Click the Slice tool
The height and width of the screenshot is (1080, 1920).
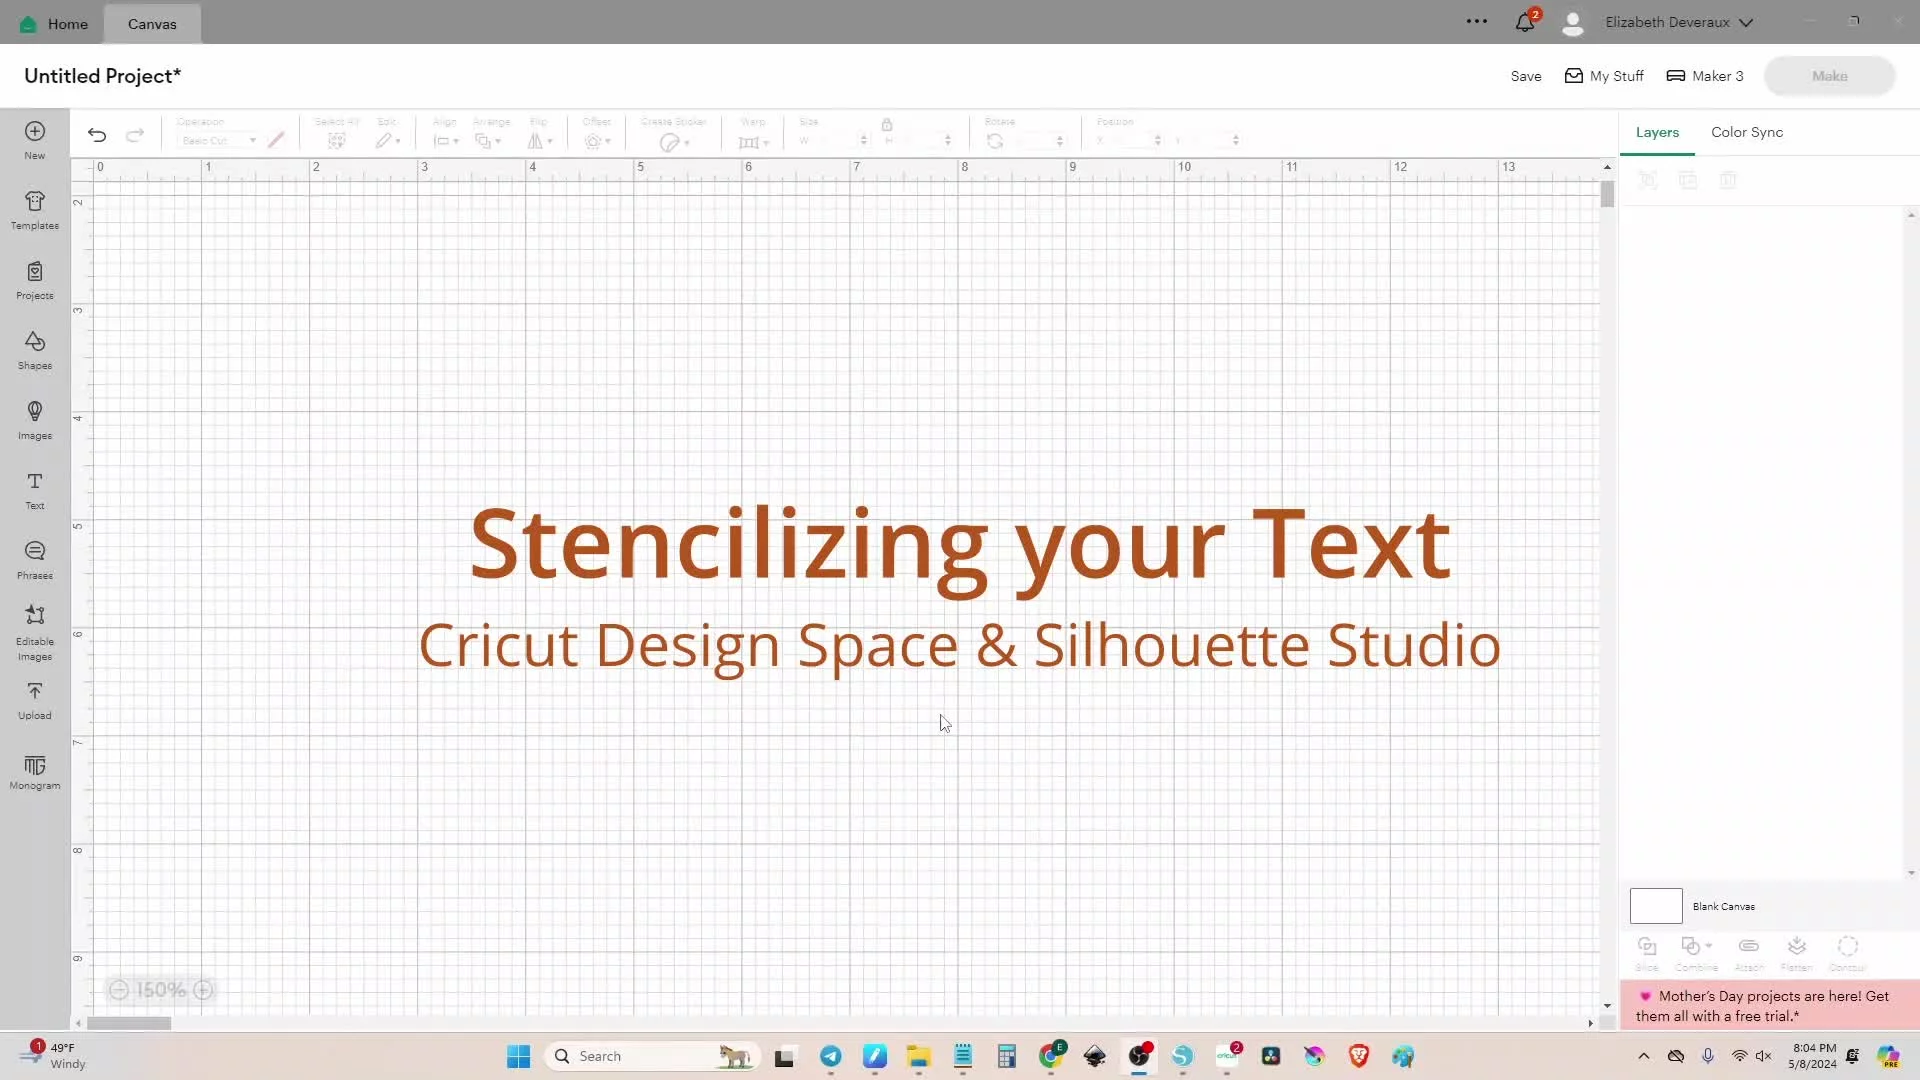tap(1647, 953)
